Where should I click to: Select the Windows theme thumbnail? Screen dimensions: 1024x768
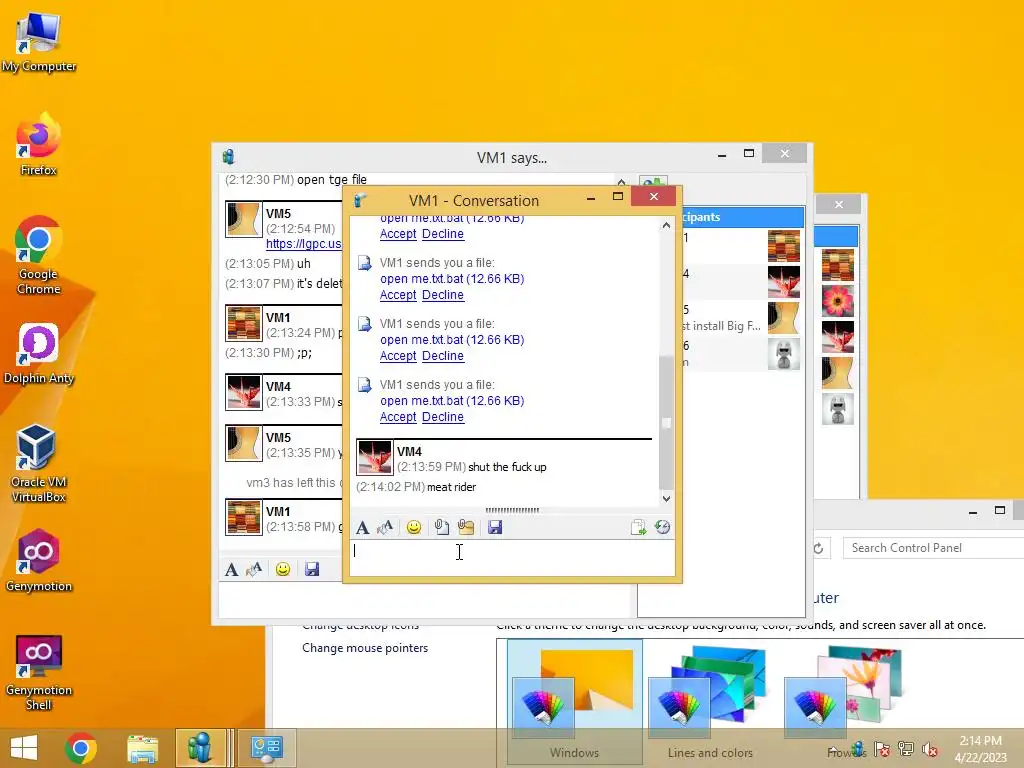[575, 700]
